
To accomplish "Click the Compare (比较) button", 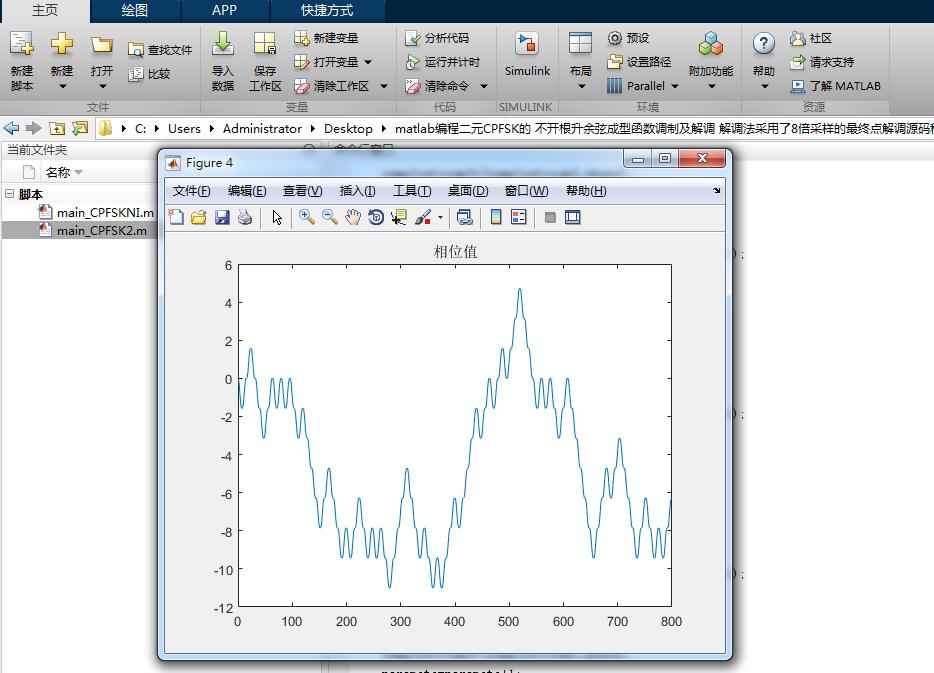I will 150,74.
